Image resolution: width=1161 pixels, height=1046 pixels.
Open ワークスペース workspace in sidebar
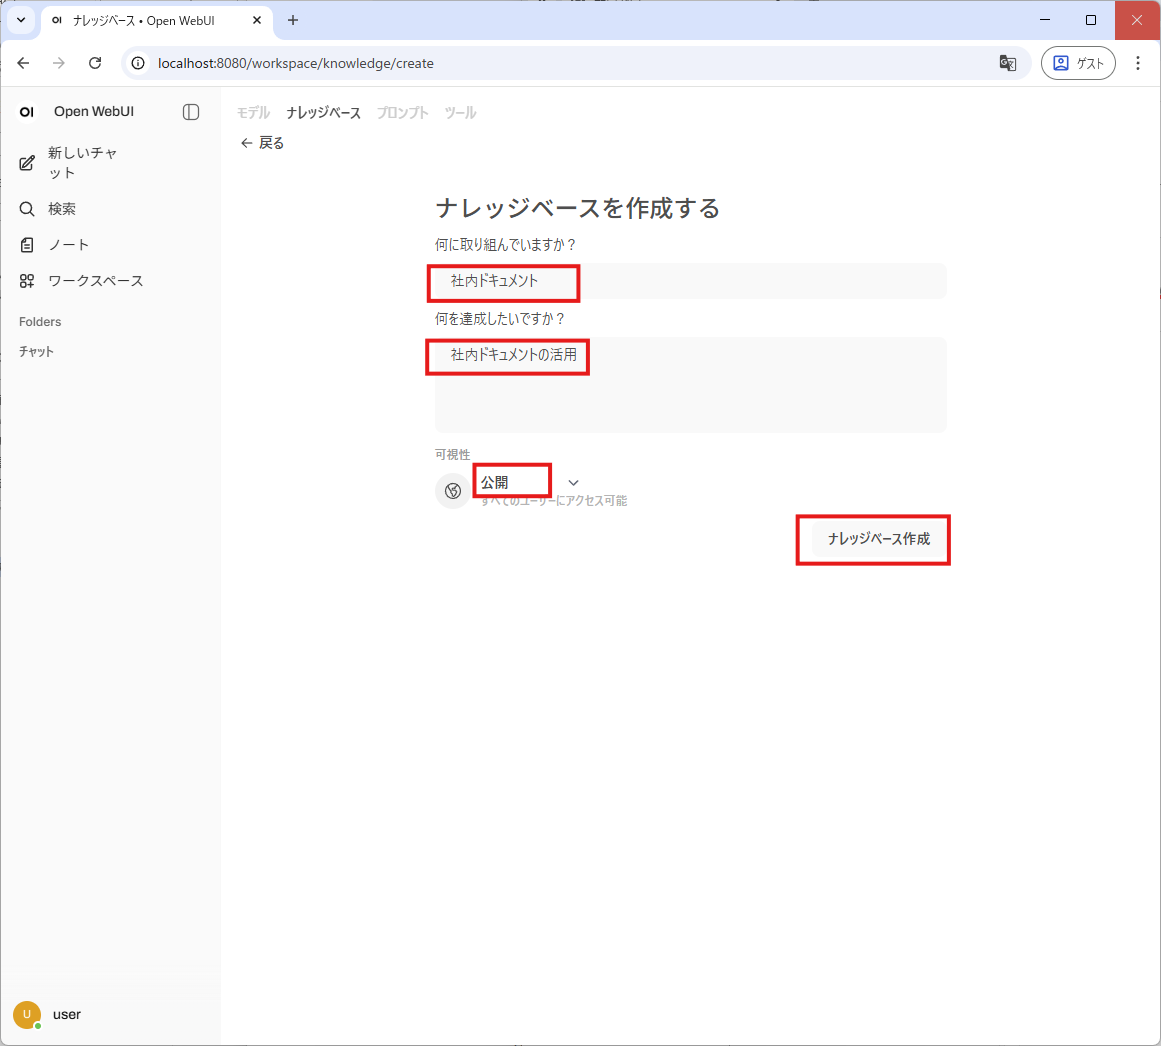point(95,281)
